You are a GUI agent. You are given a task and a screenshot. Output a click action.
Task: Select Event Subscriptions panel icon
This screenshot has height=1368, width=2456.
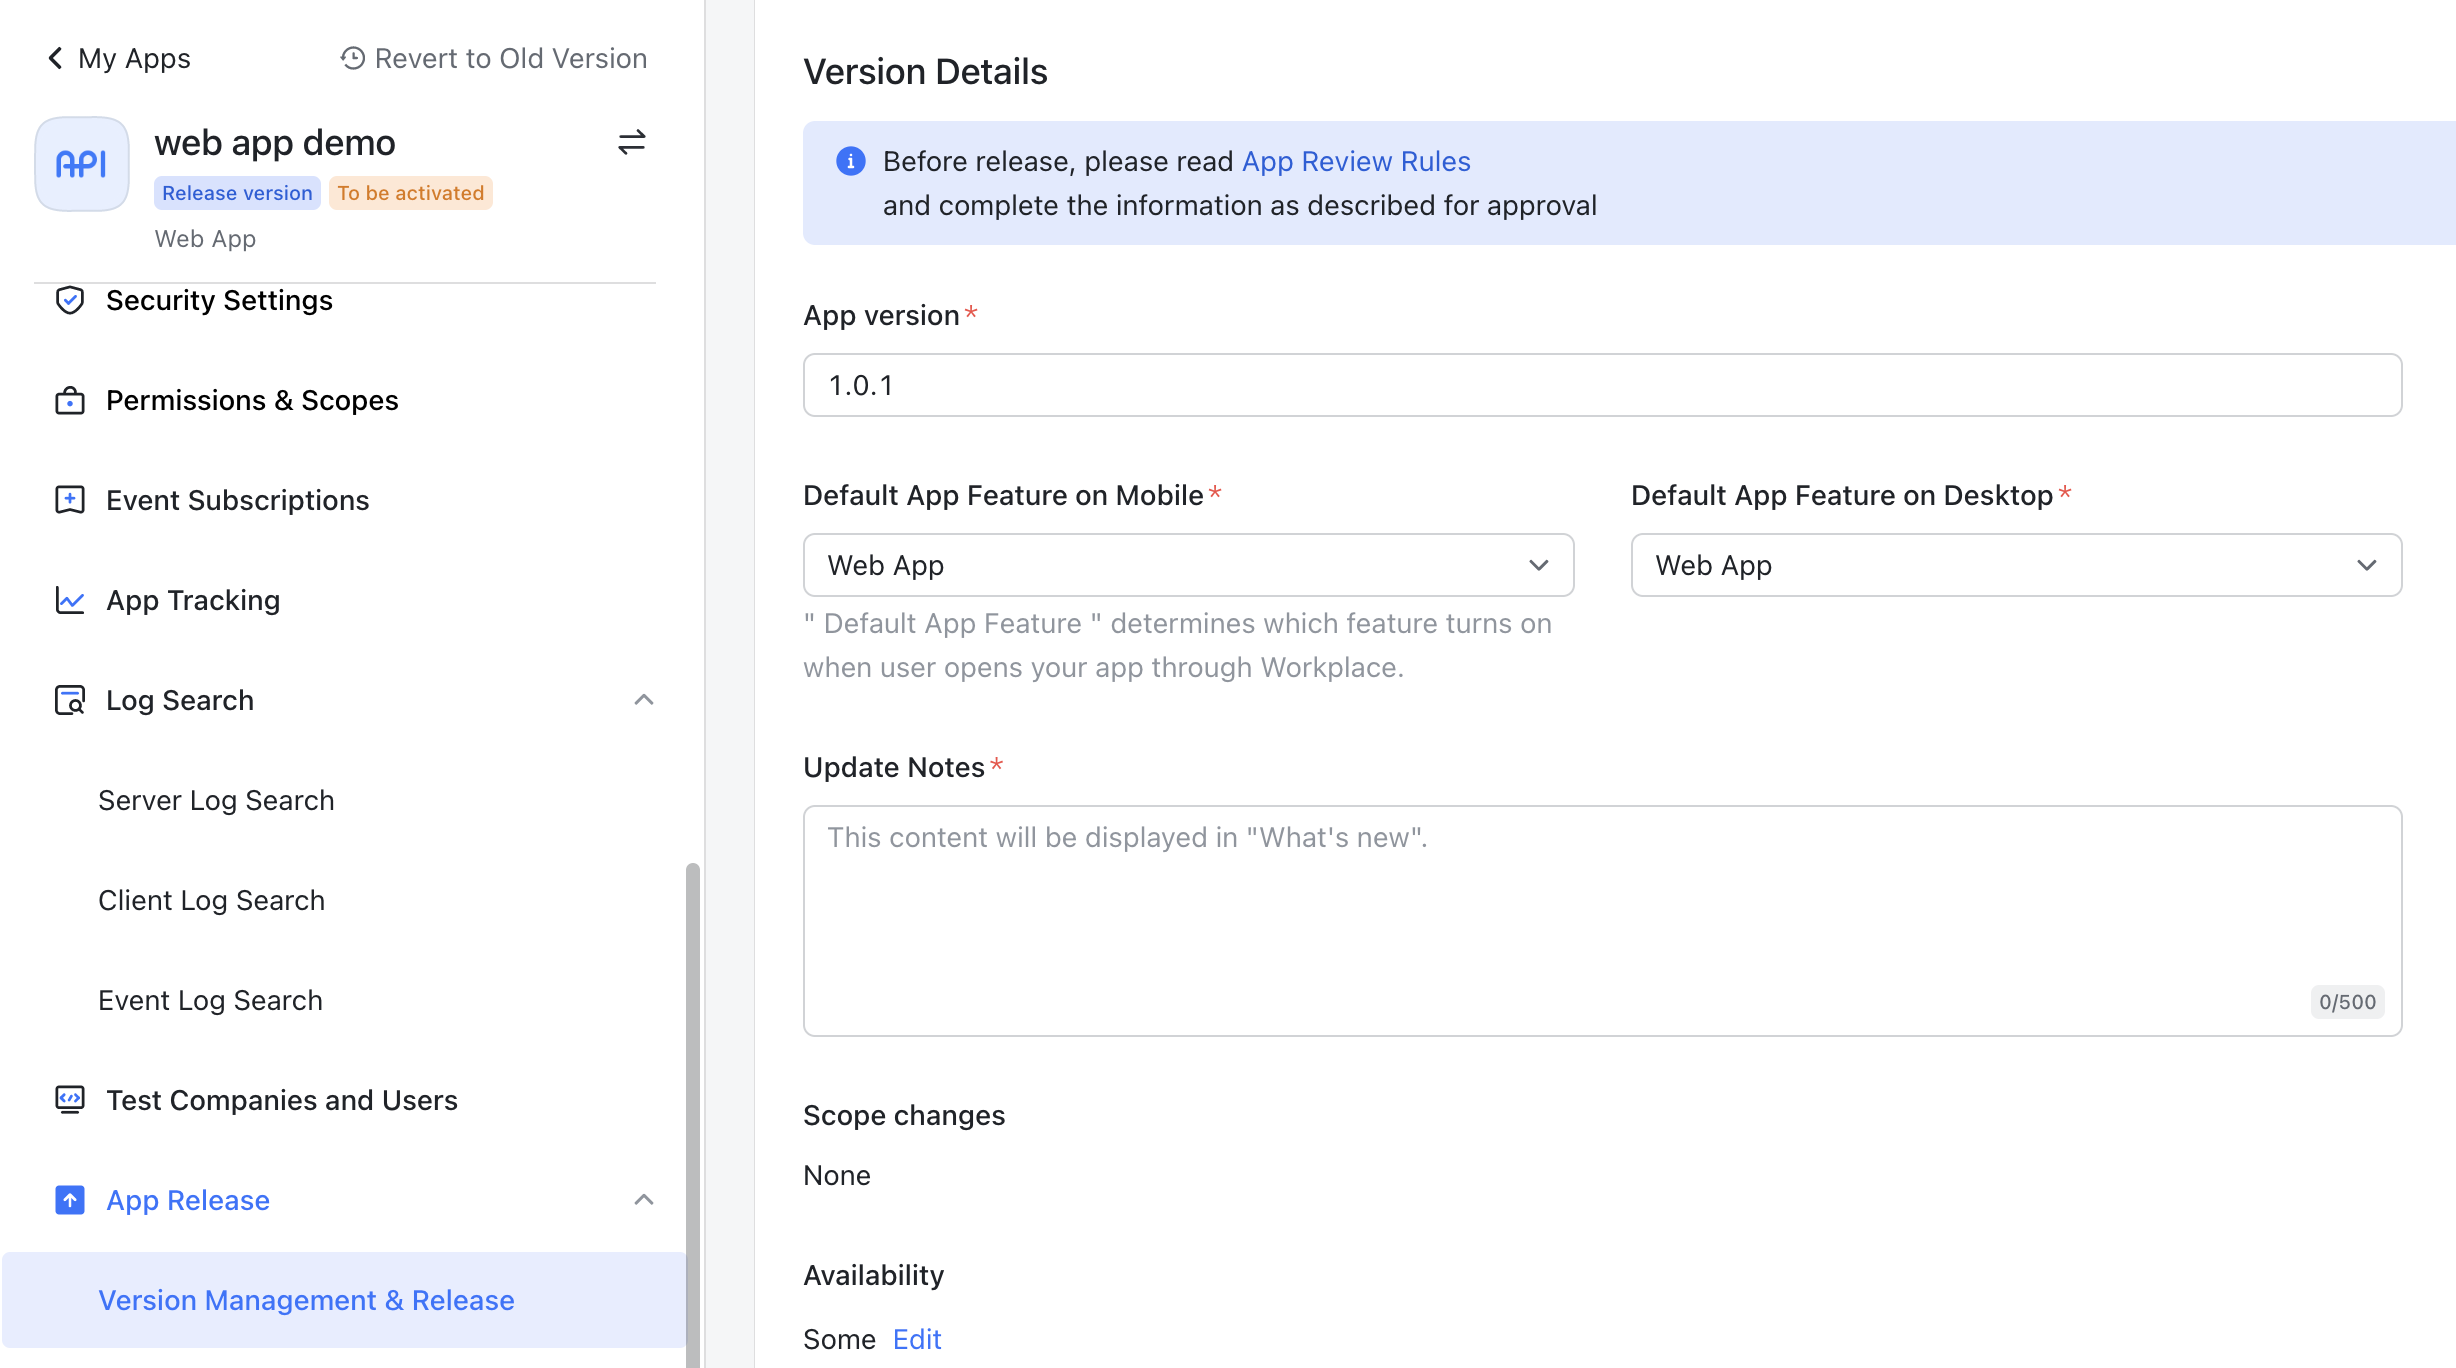click(69, 499)
